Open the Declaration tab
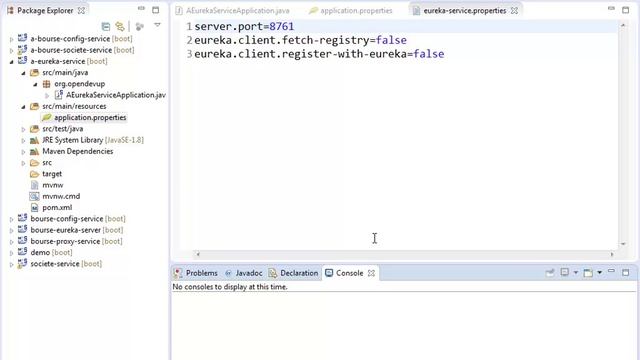Screen dimensions: 640x360 click(293, 273)
